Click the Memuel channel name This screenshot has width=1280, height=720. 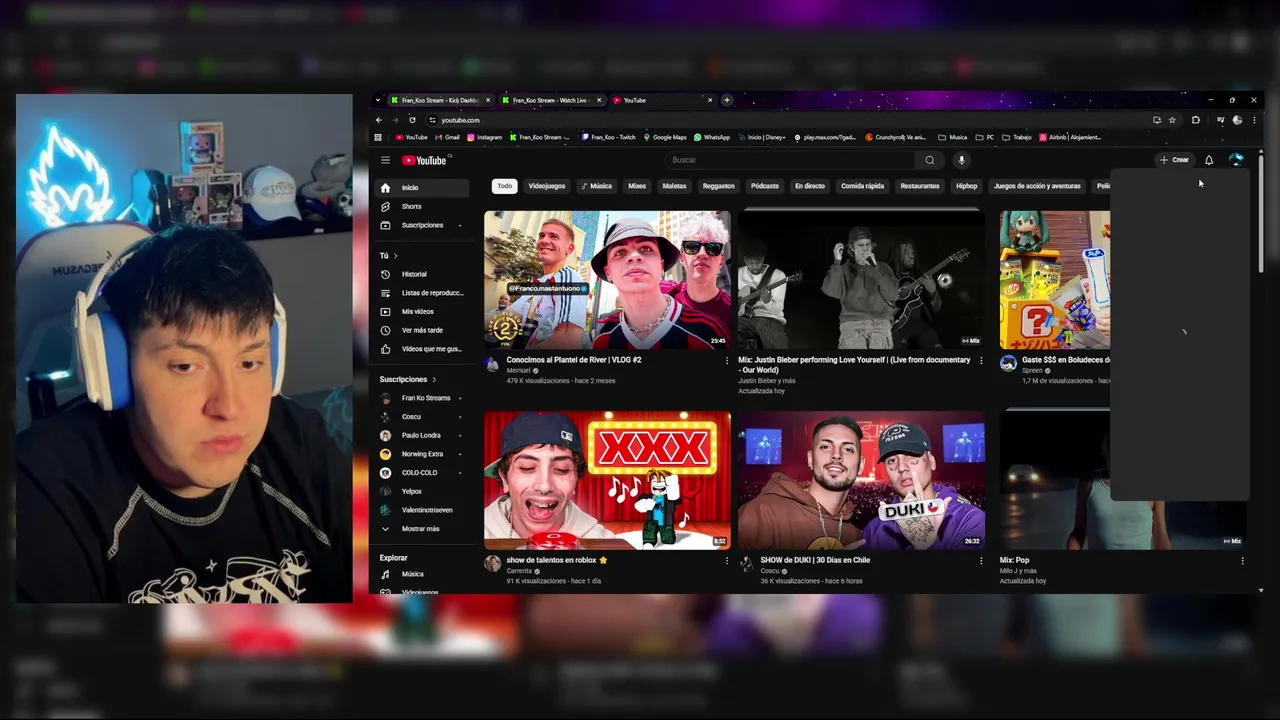[x=518, y=371]
